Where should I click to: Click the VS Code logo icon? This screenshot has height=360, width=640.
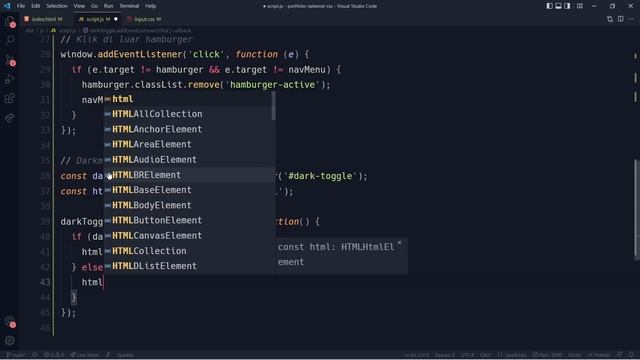pyautogui.click(x=7, y=6)
